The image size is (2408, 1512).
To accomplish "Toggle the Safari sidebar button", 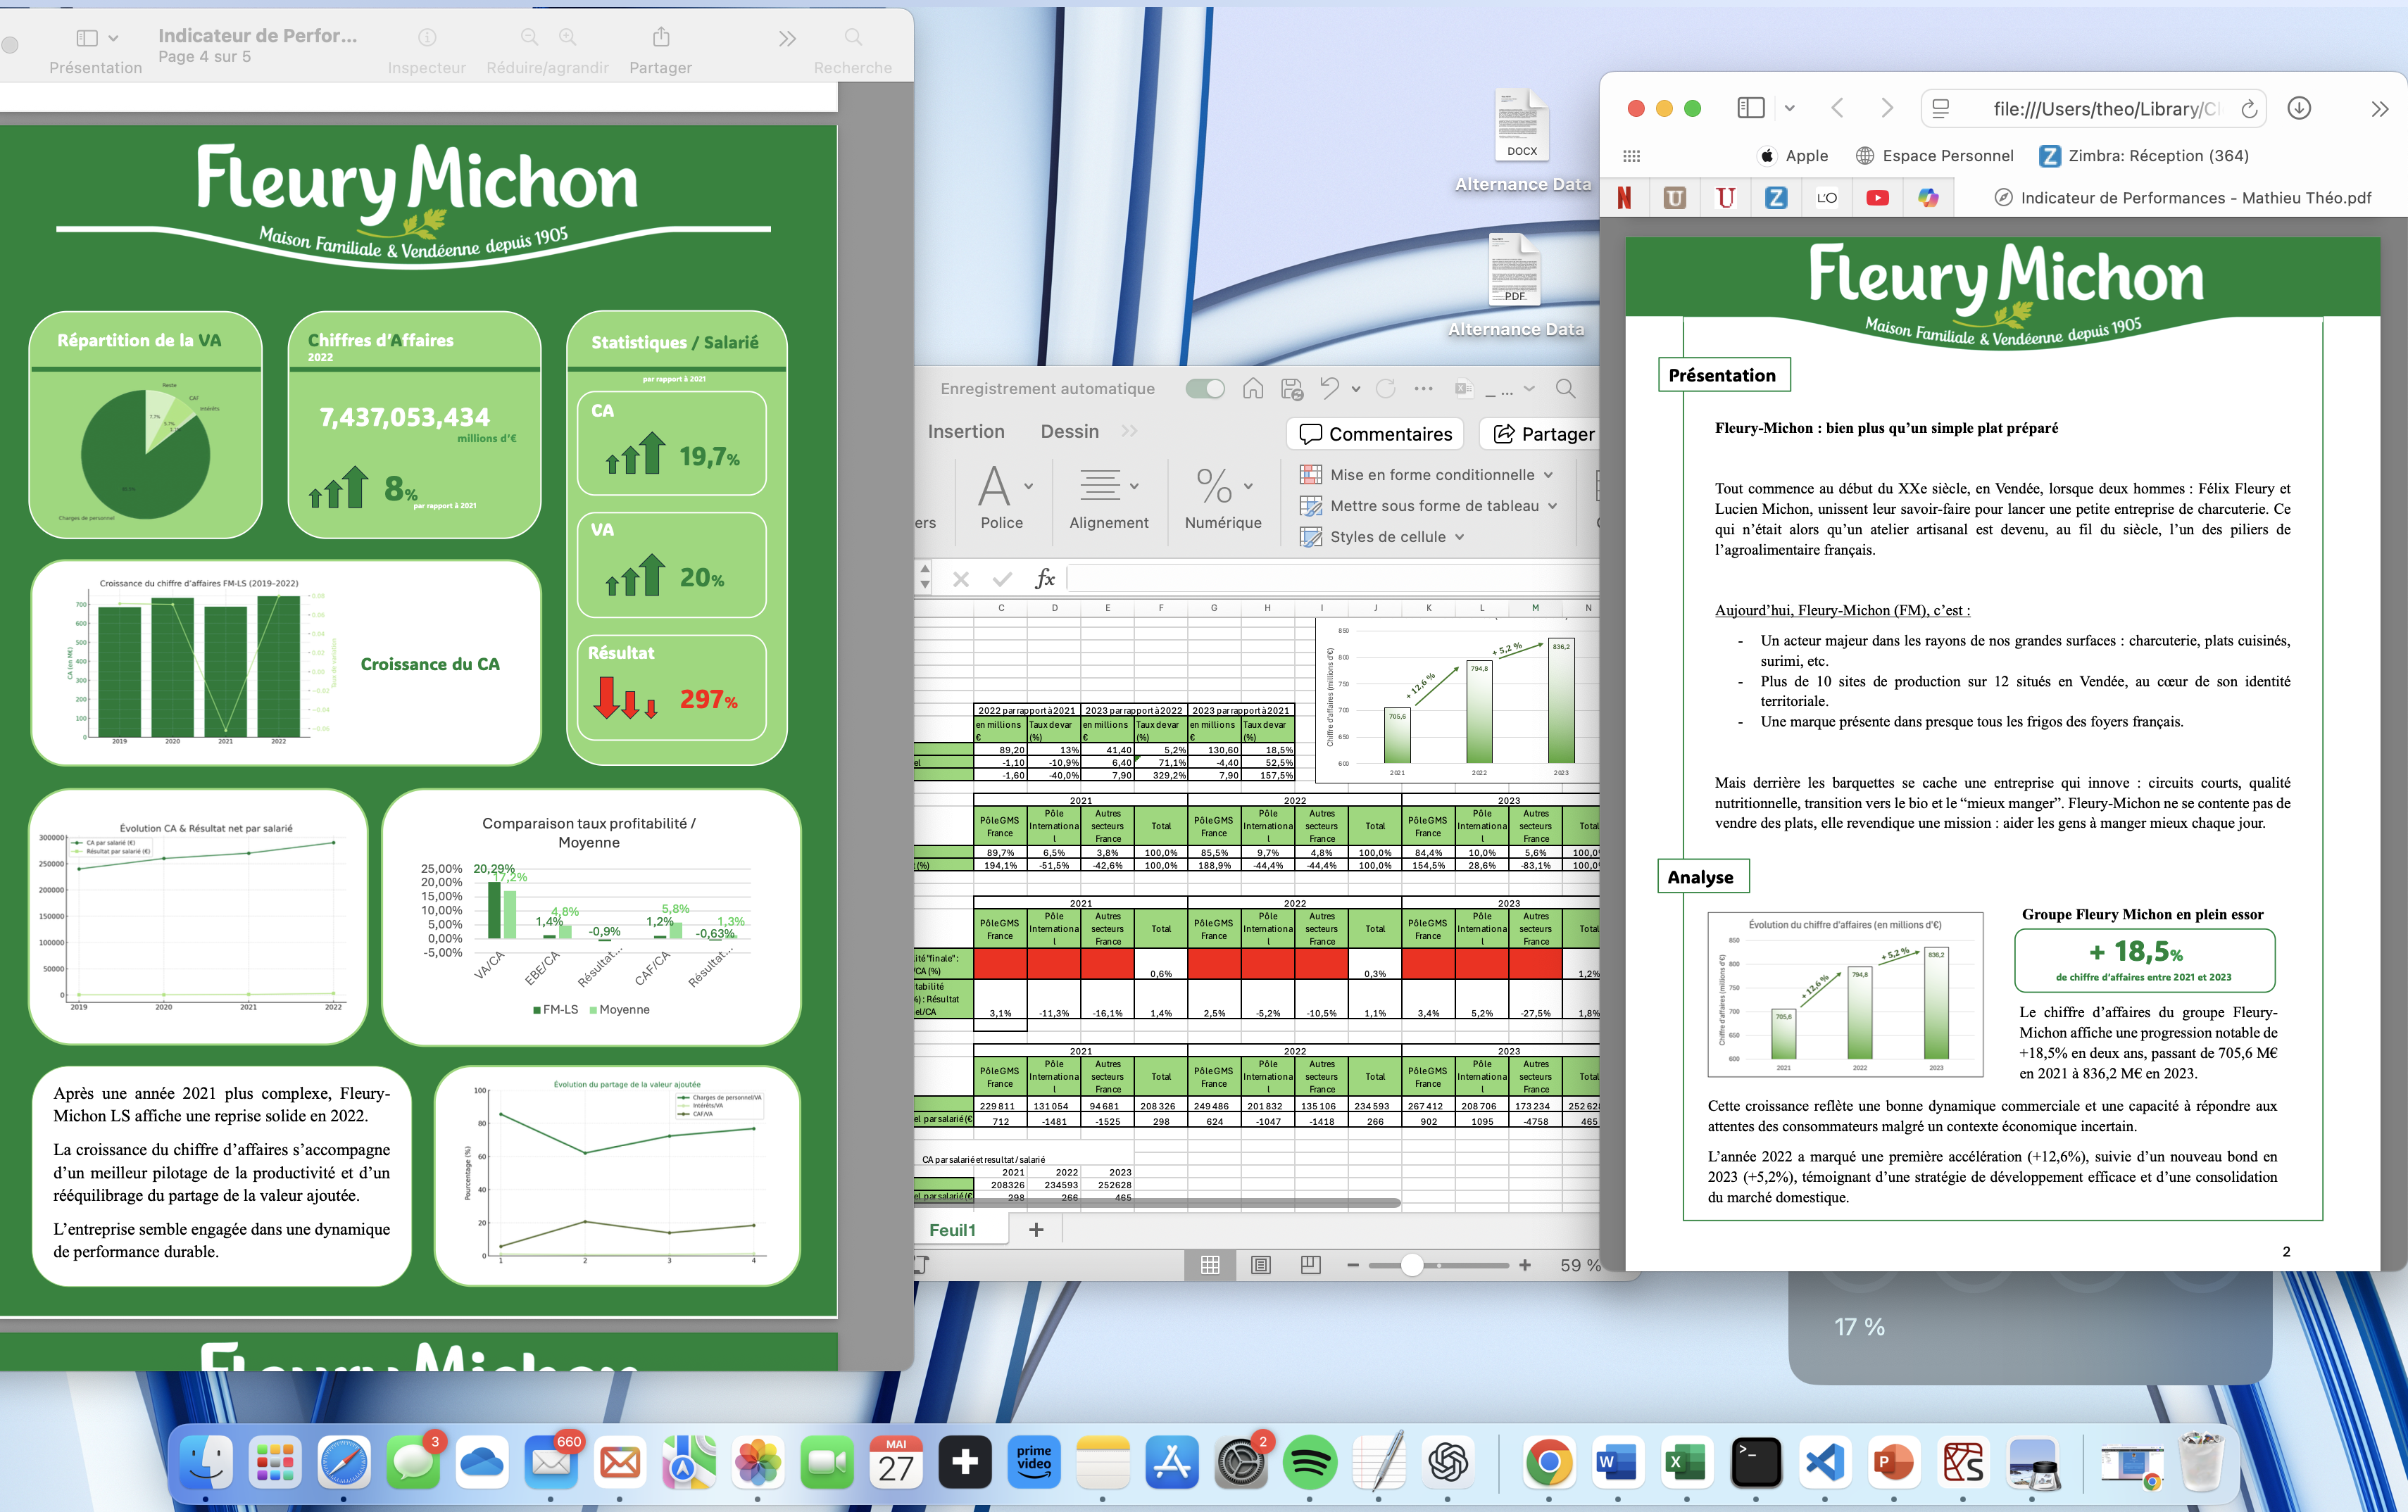I will [x=1750, y=108].
